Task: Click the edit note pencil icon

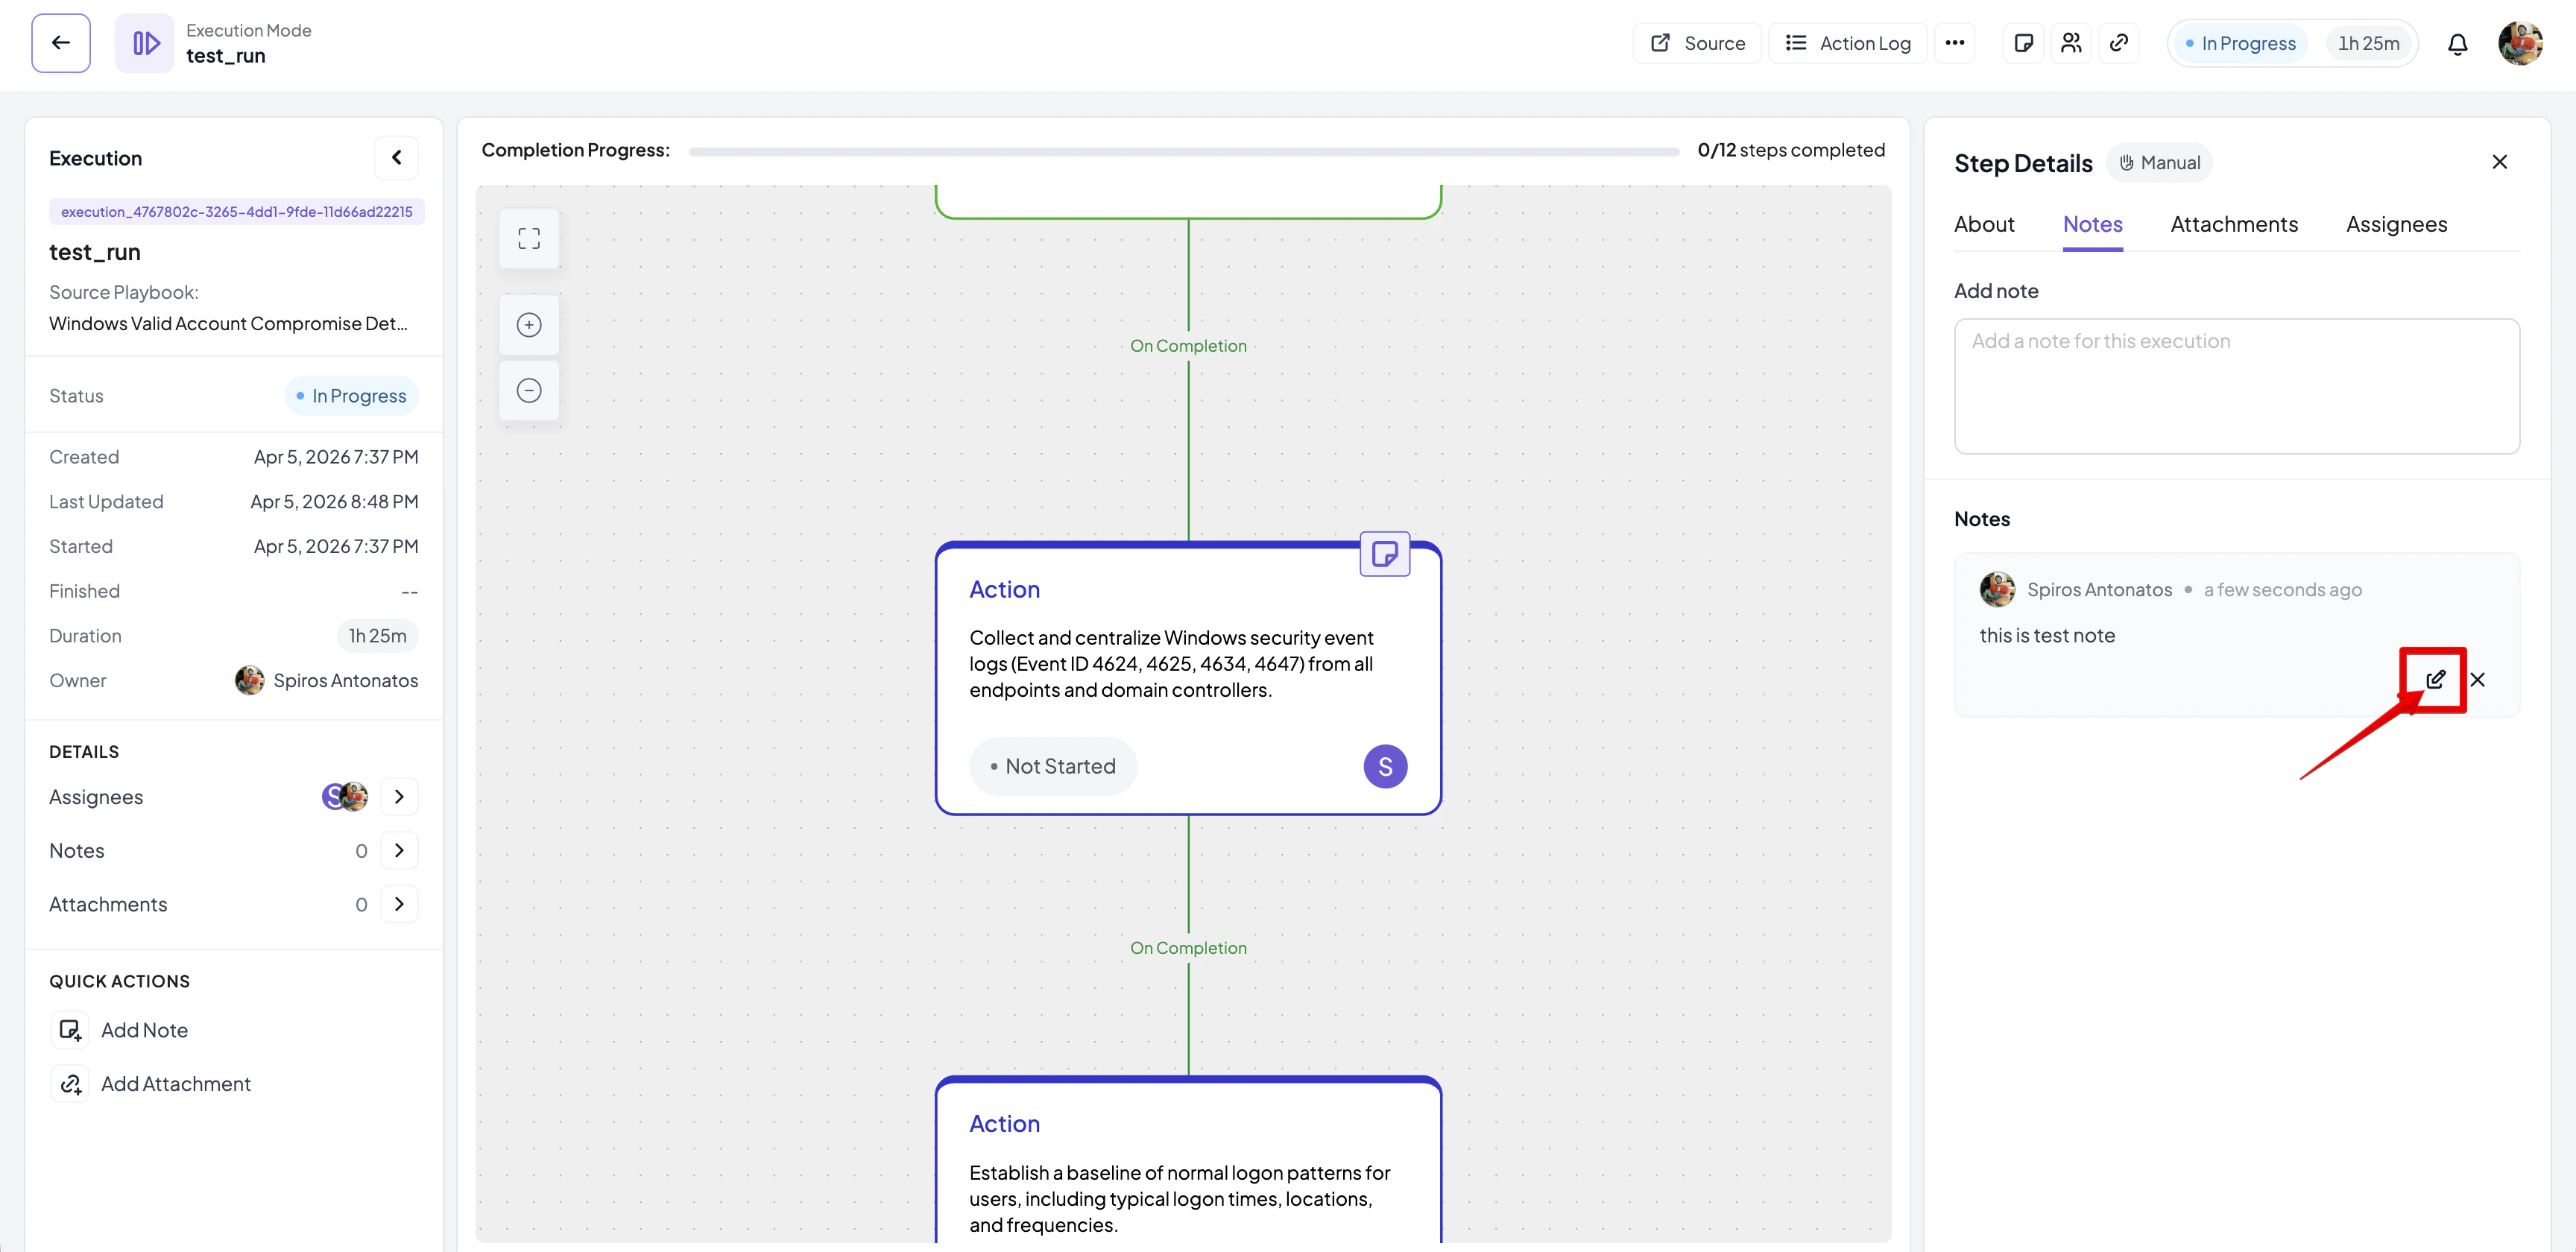Action: [2435, 680]
